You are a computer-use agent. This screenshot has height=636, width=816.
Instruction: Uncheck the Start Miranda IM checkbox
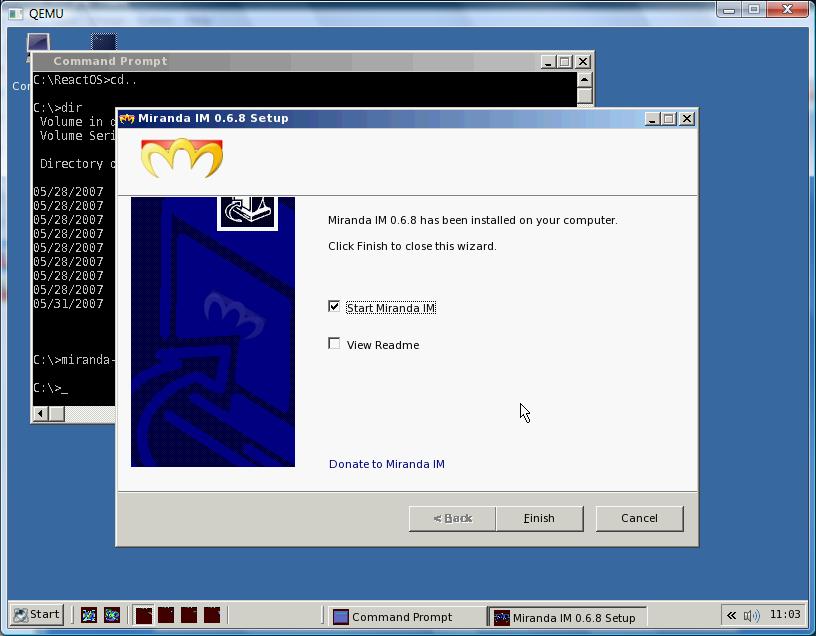click(334, 307)
